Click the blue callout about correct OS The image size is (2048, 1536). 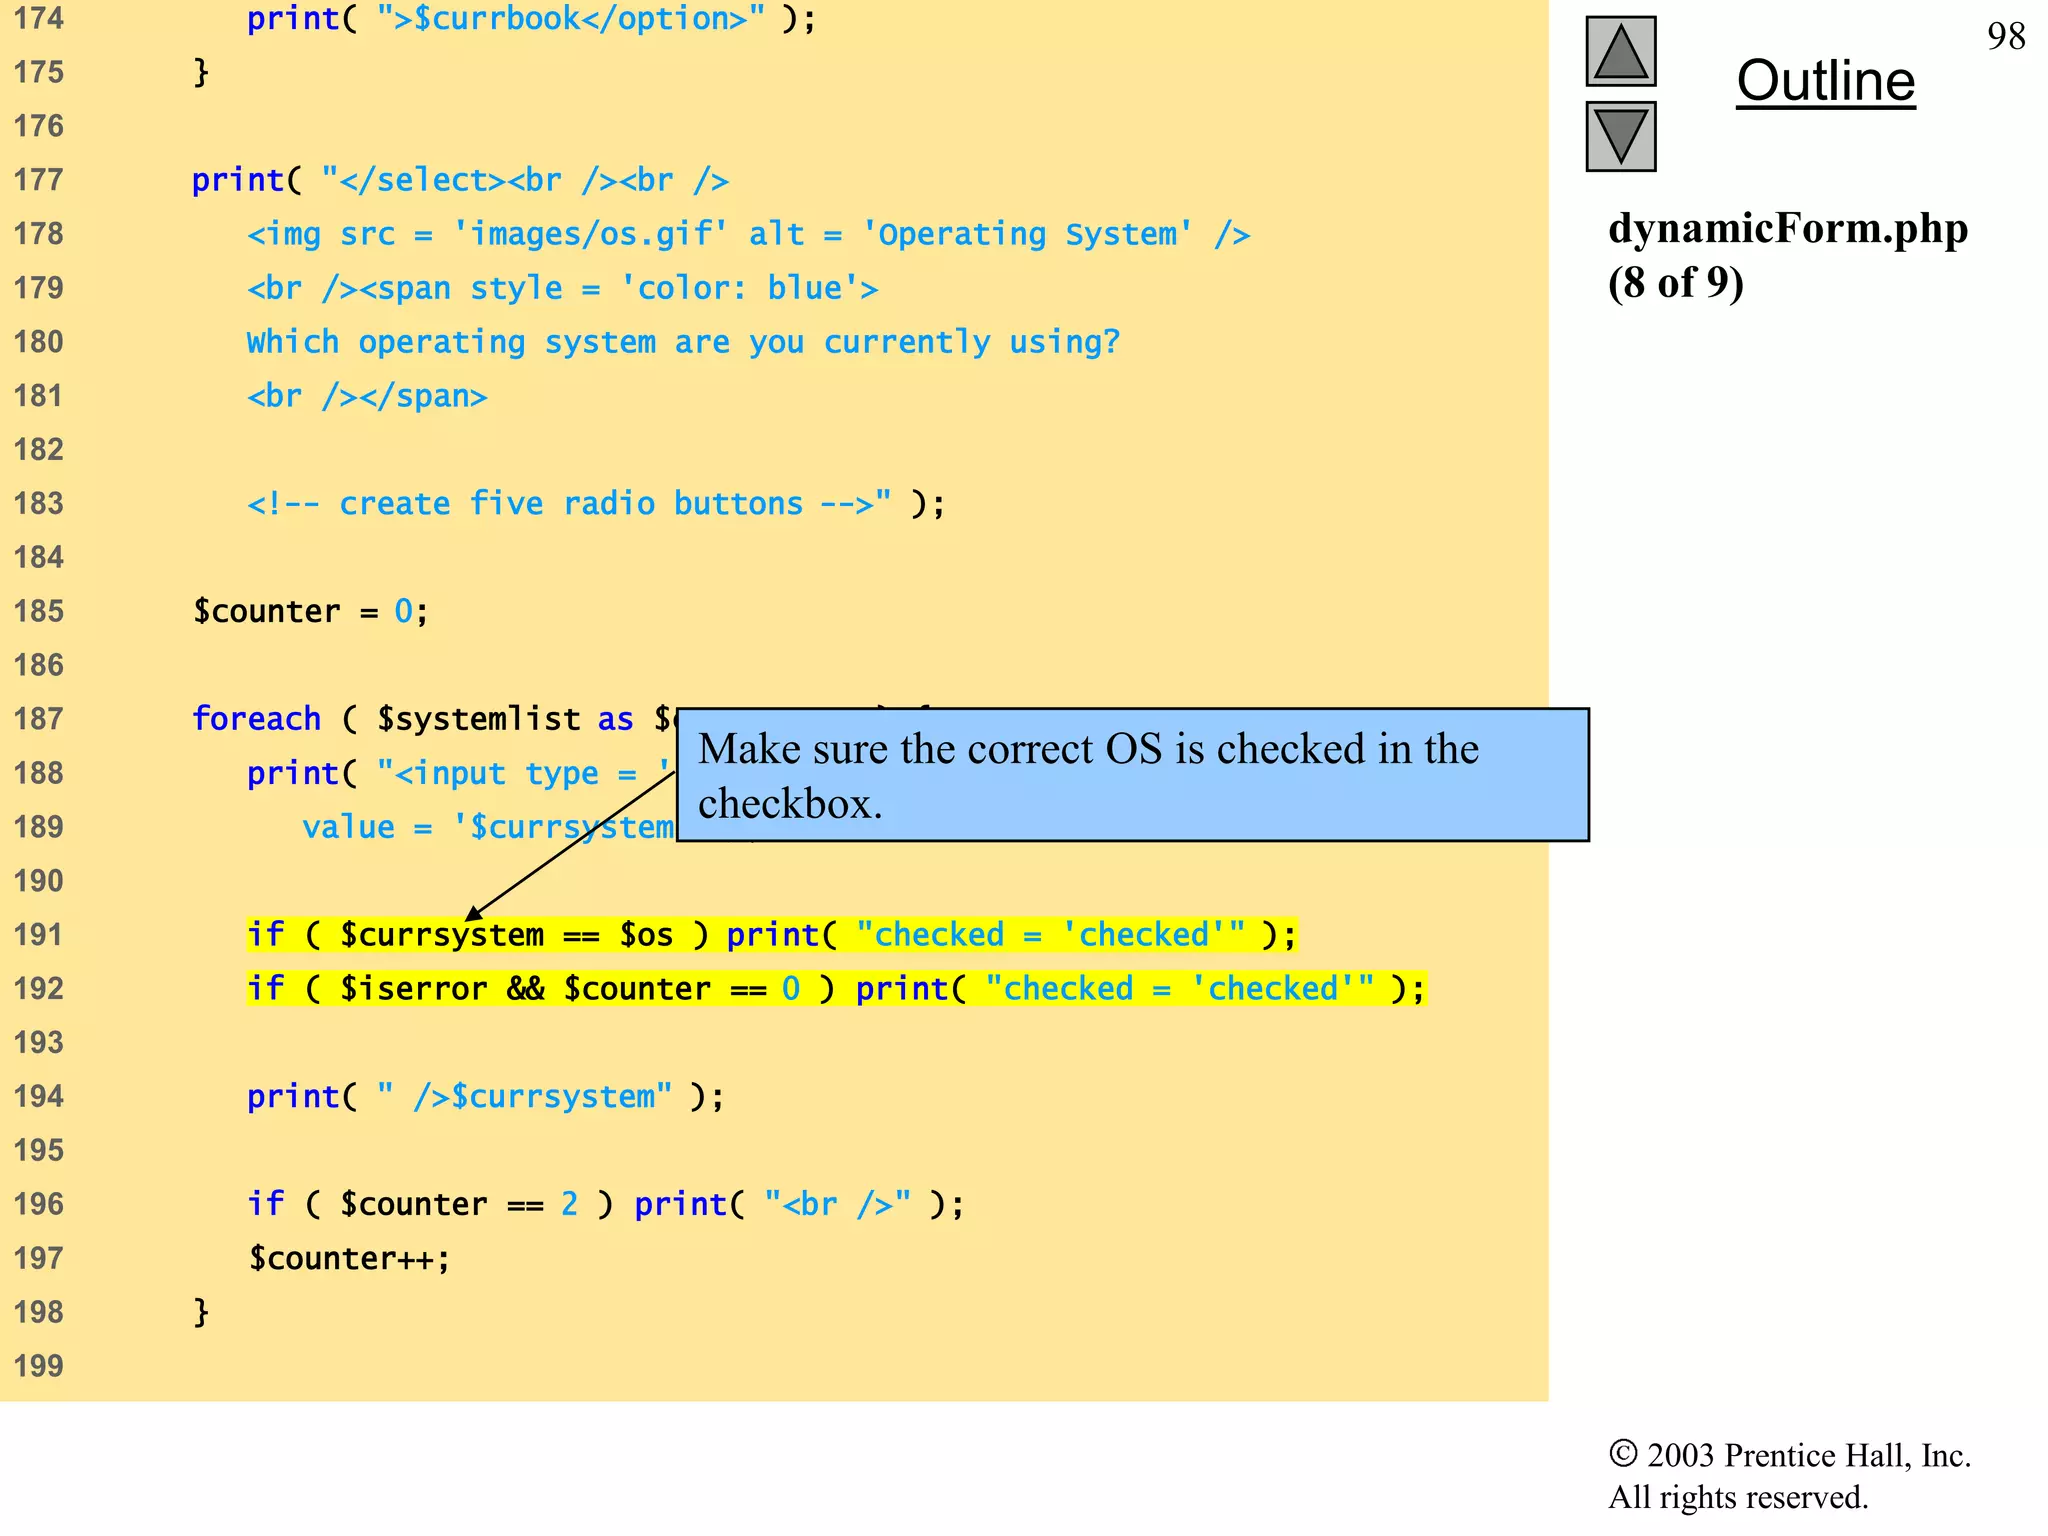pos(1132,775)
